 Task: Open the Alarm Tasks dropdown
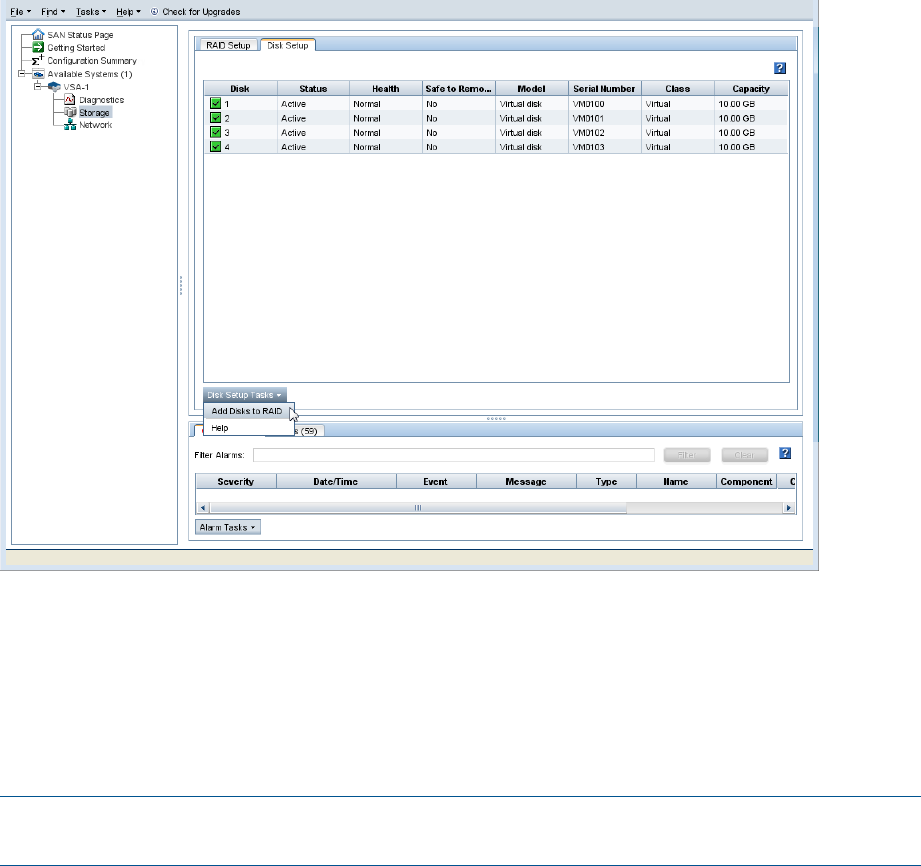pyautogui.click(x=228, y=526)
